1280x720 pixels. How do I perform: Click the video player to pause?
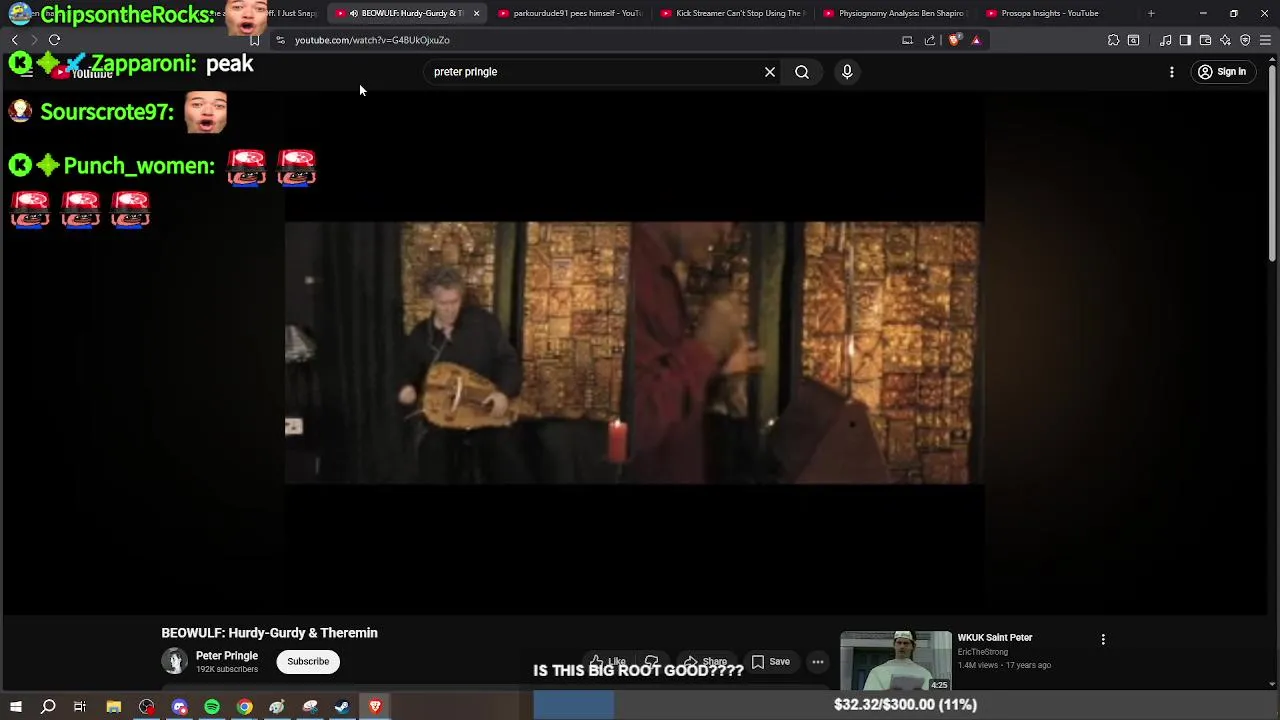tap(634, 352)
